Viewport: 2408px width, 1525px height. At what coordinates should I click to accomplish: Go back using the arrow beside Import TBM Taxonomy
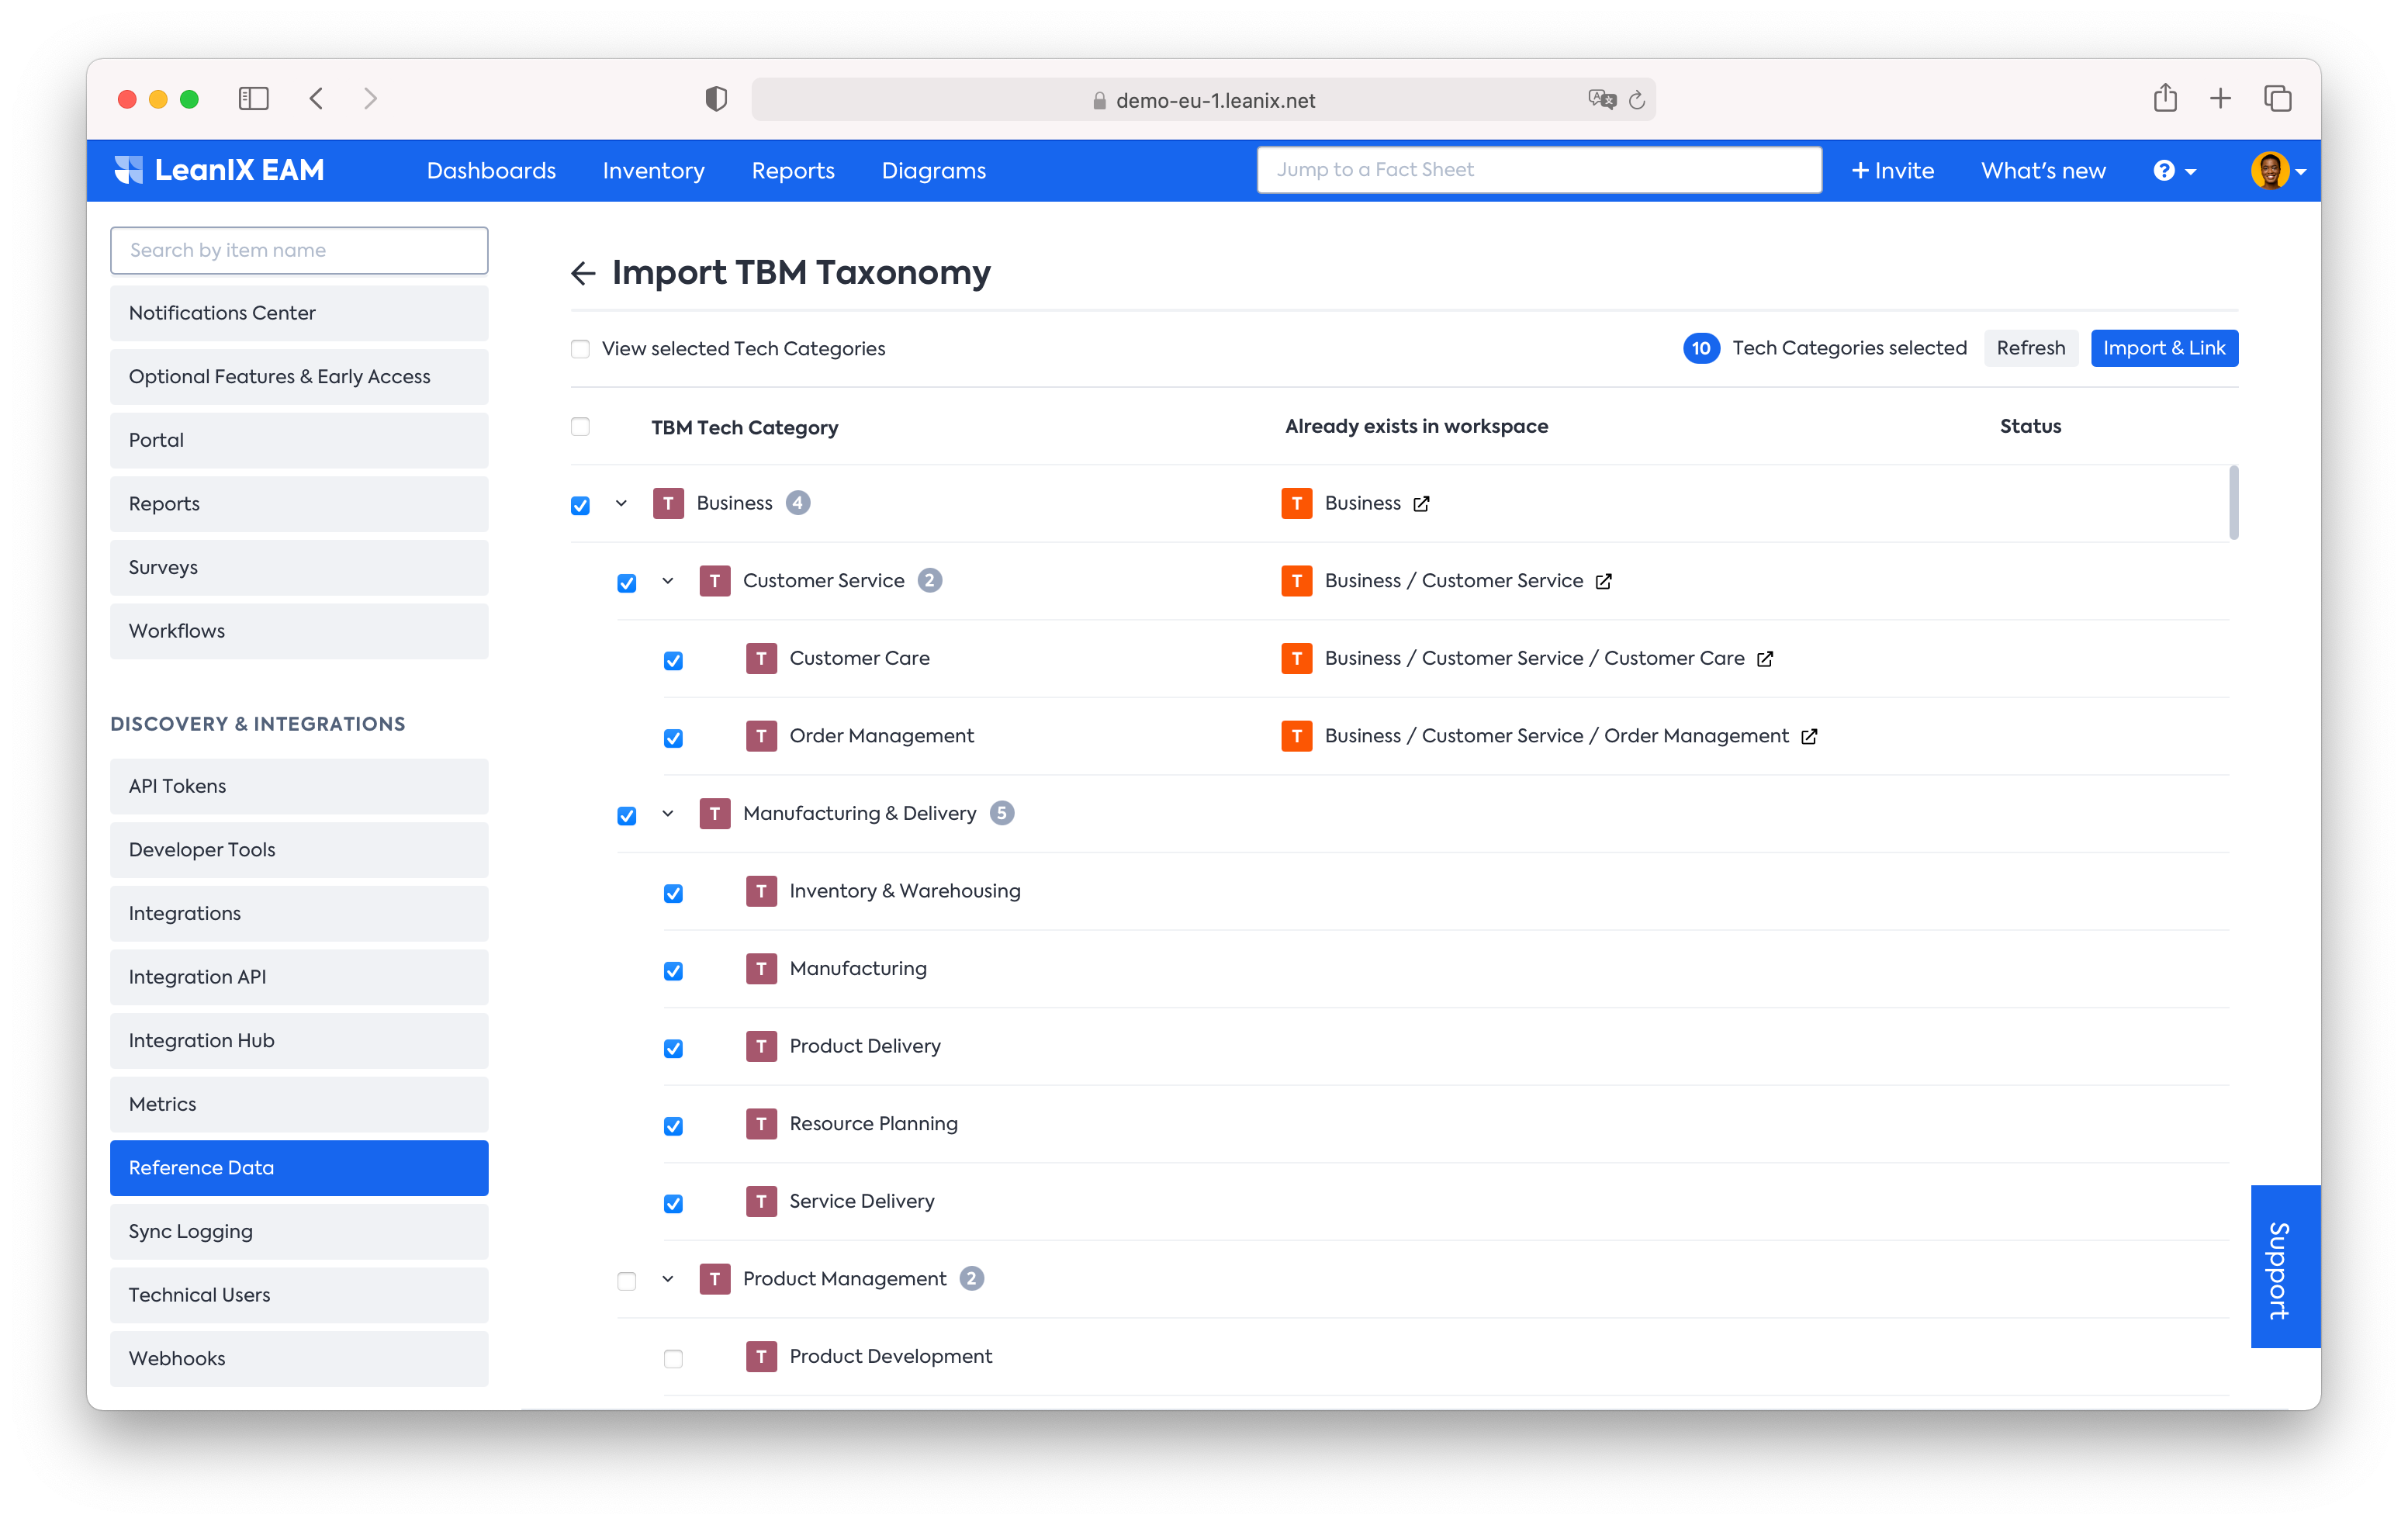583,273
